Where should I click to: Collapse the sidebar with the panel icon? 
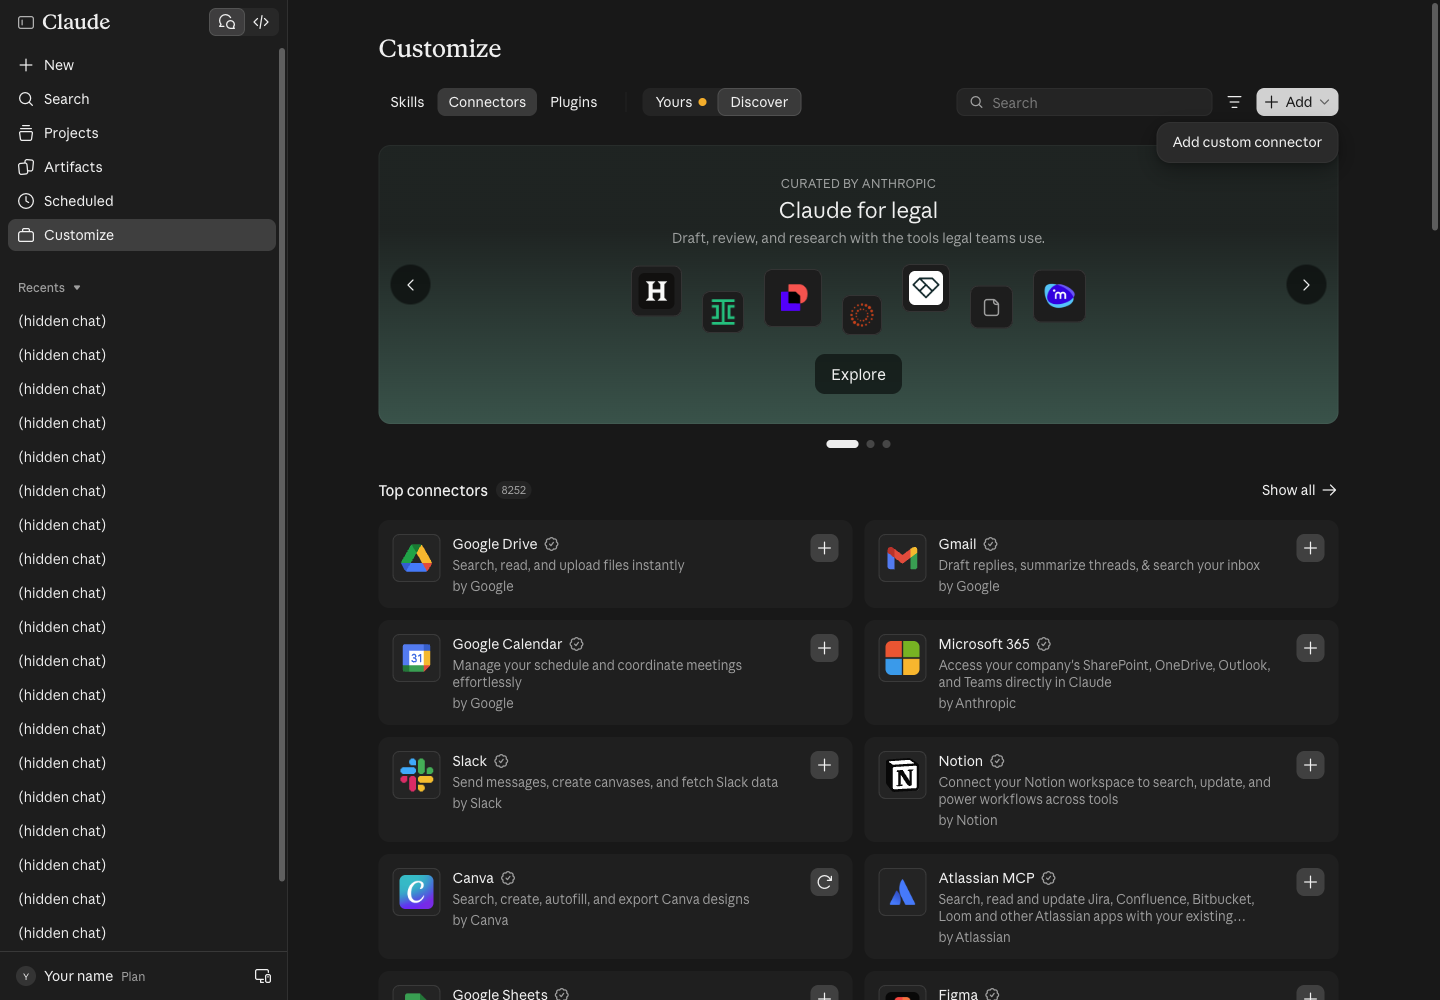[x=26, y=22]
